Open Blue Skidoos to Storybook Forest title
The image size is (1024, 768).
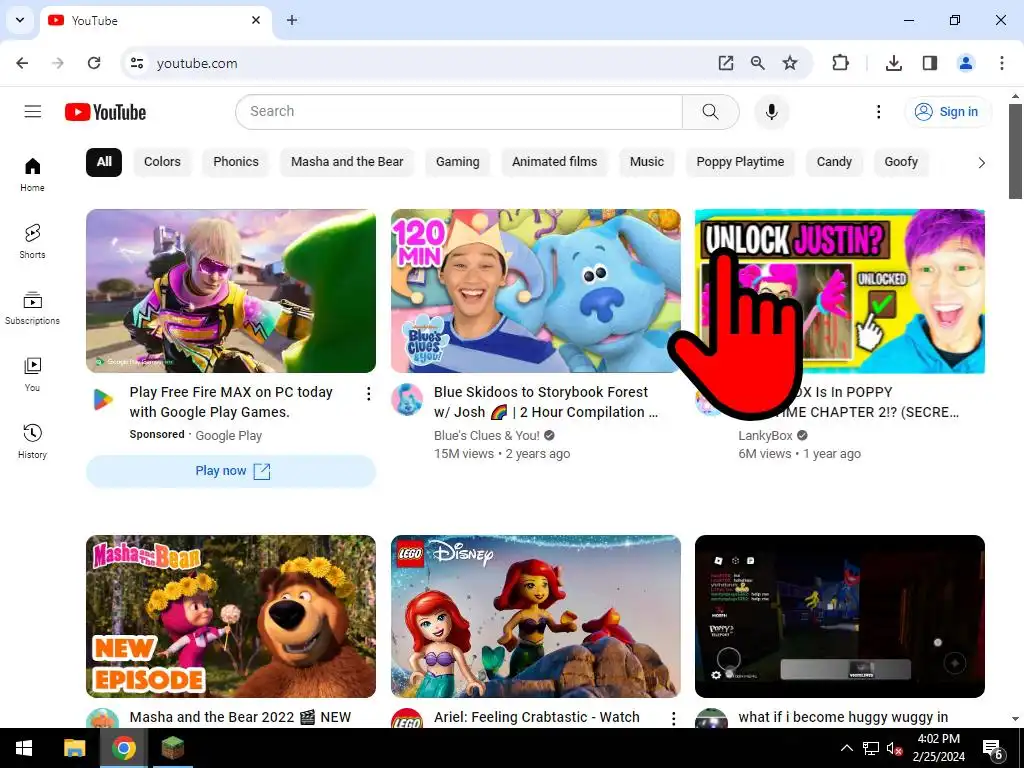point(546,402)
